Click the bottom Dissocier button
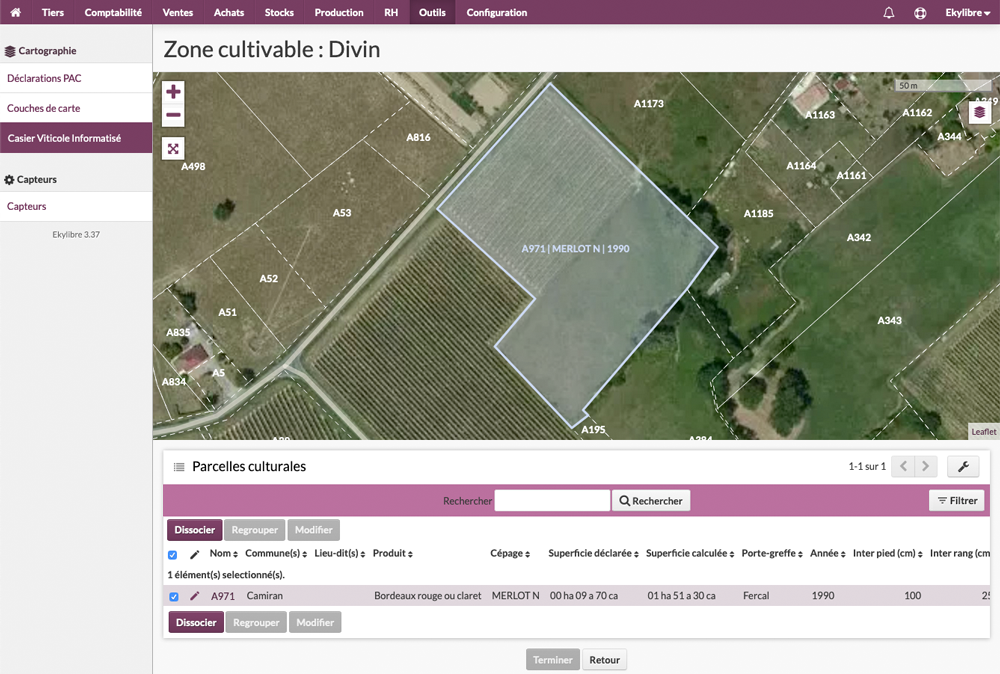1000x674 pixels. point(196,622)
